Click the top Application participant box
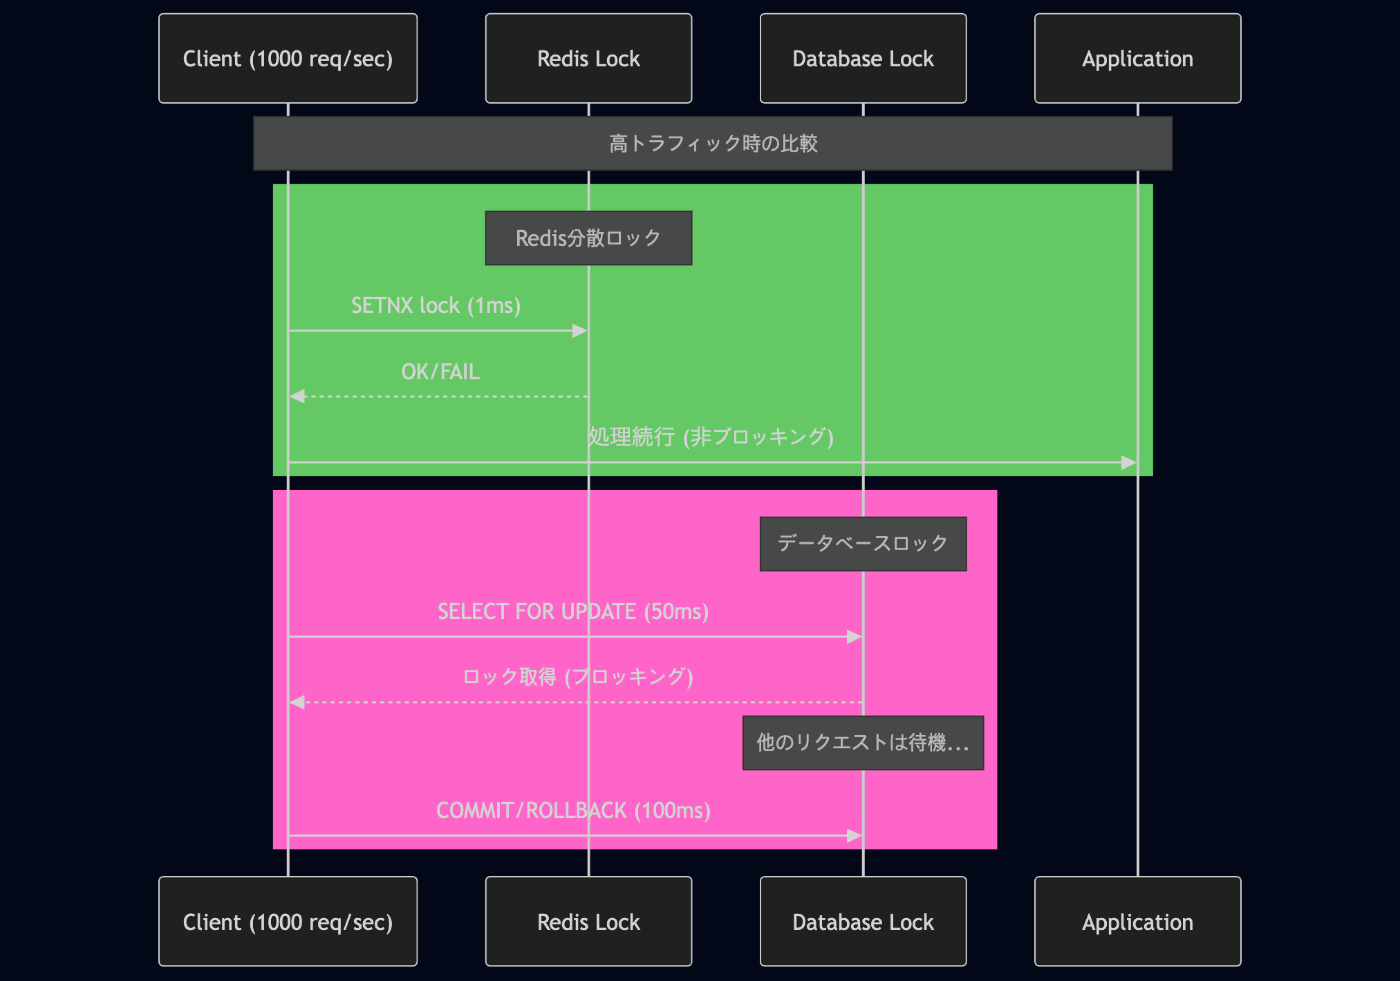The width and height of the screenshot is (1400, 981). (1137, 58)
